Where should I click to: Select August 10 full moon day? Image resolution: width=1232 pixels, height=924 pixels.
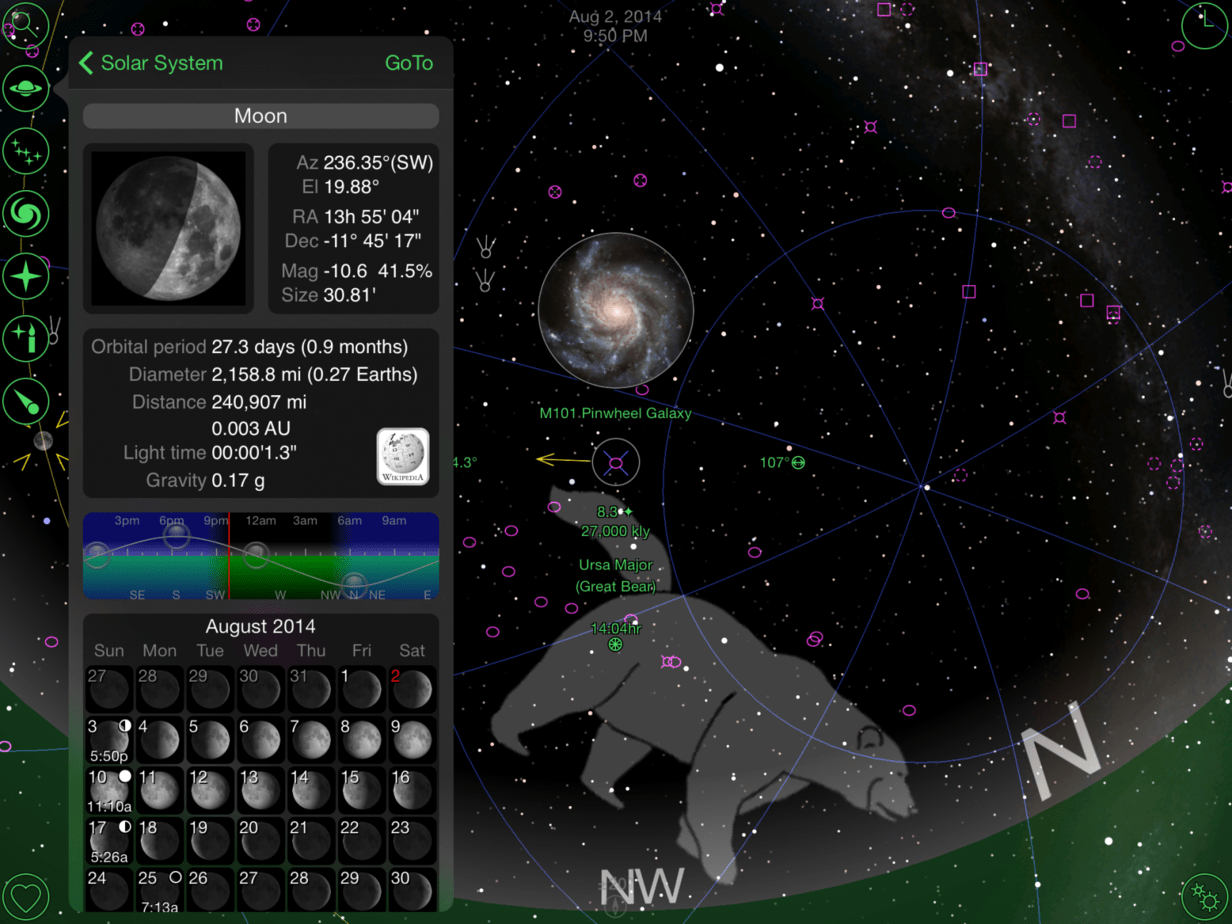[109, 790]
